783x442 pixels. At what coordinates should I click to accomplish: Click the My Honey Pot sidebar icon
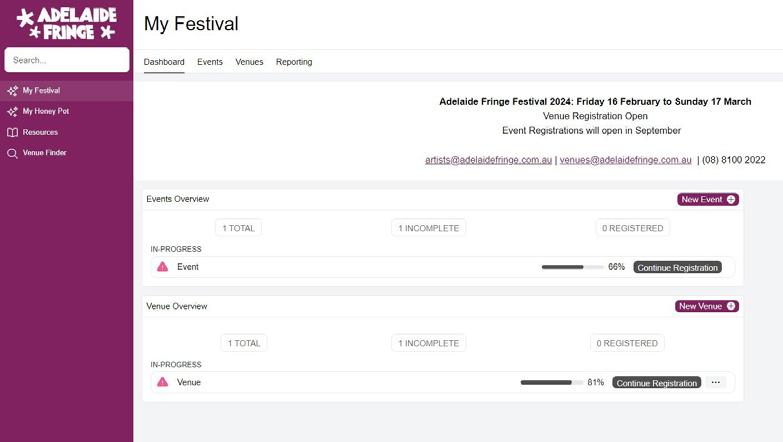point(12,111)
